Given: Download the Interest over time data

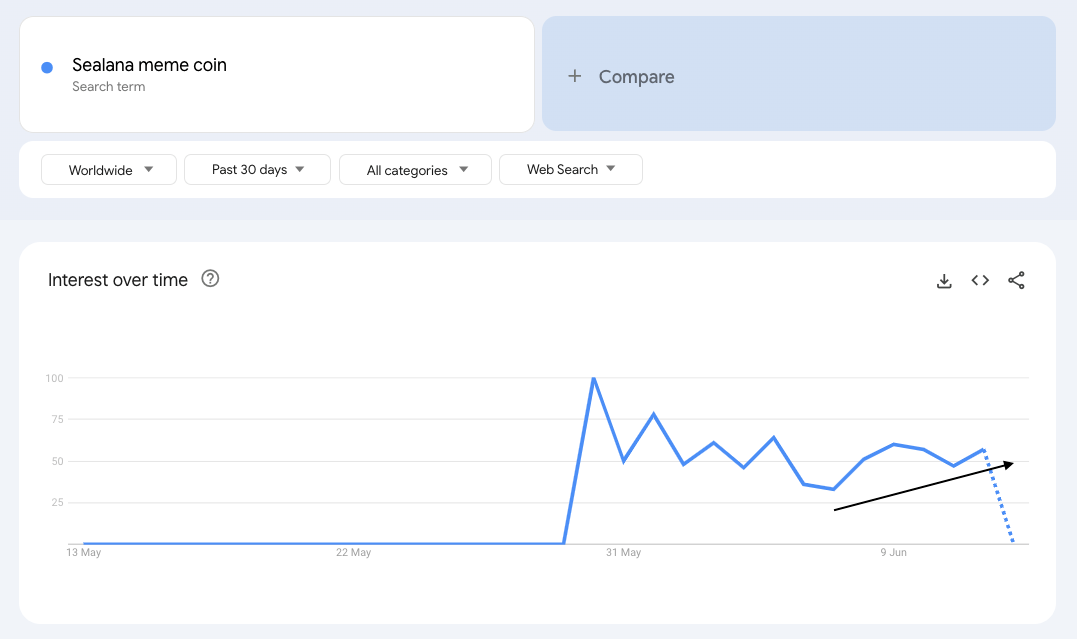Looking at the screenshot, I should 944,281.
